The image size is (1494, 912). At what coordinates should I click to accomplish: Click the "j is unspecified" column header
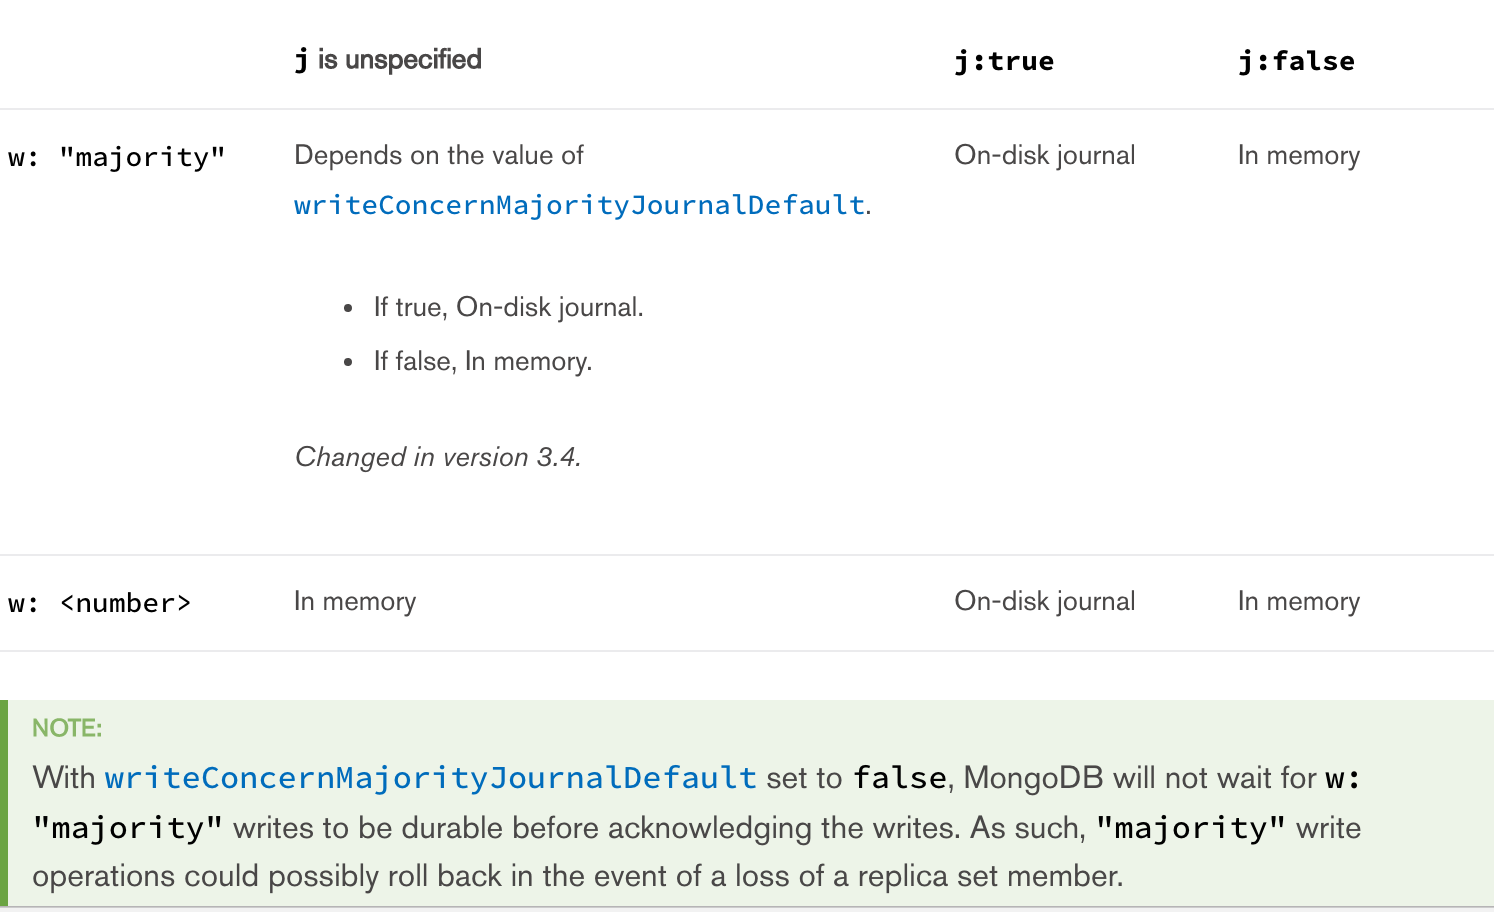tap(388, 60)
